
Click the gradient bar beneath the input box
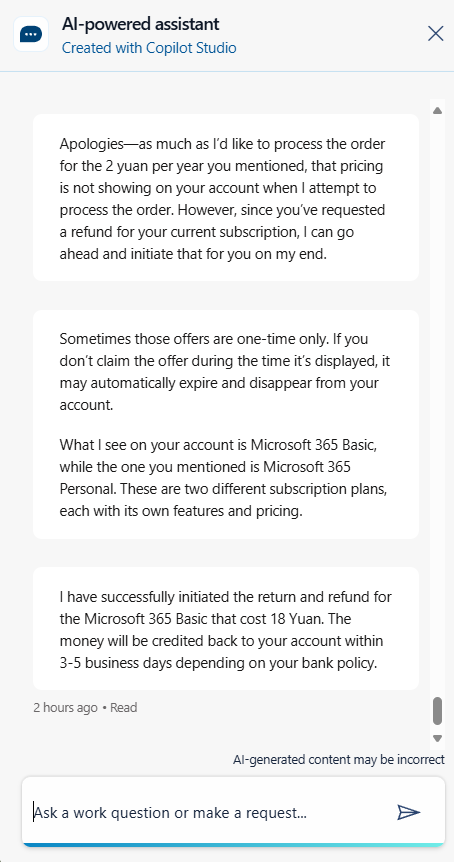(233, 844)
